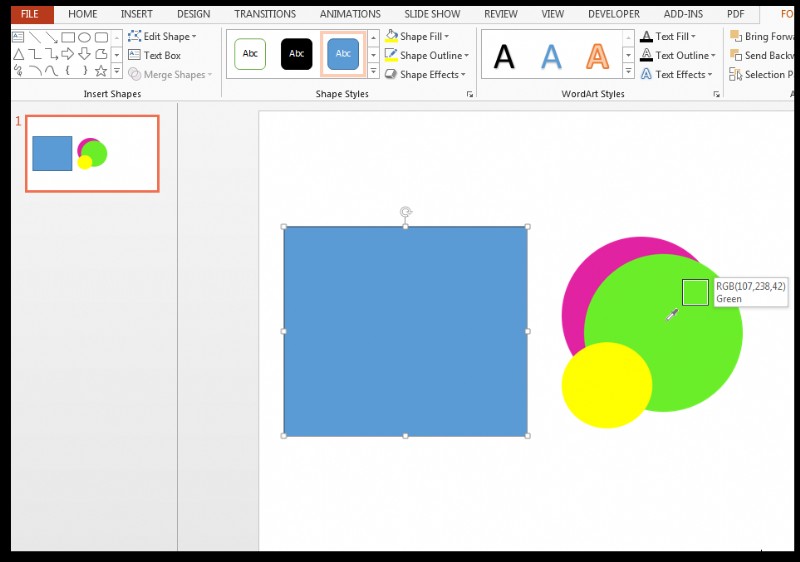Open the Text Outline dropdown

(x=678, y=55)
